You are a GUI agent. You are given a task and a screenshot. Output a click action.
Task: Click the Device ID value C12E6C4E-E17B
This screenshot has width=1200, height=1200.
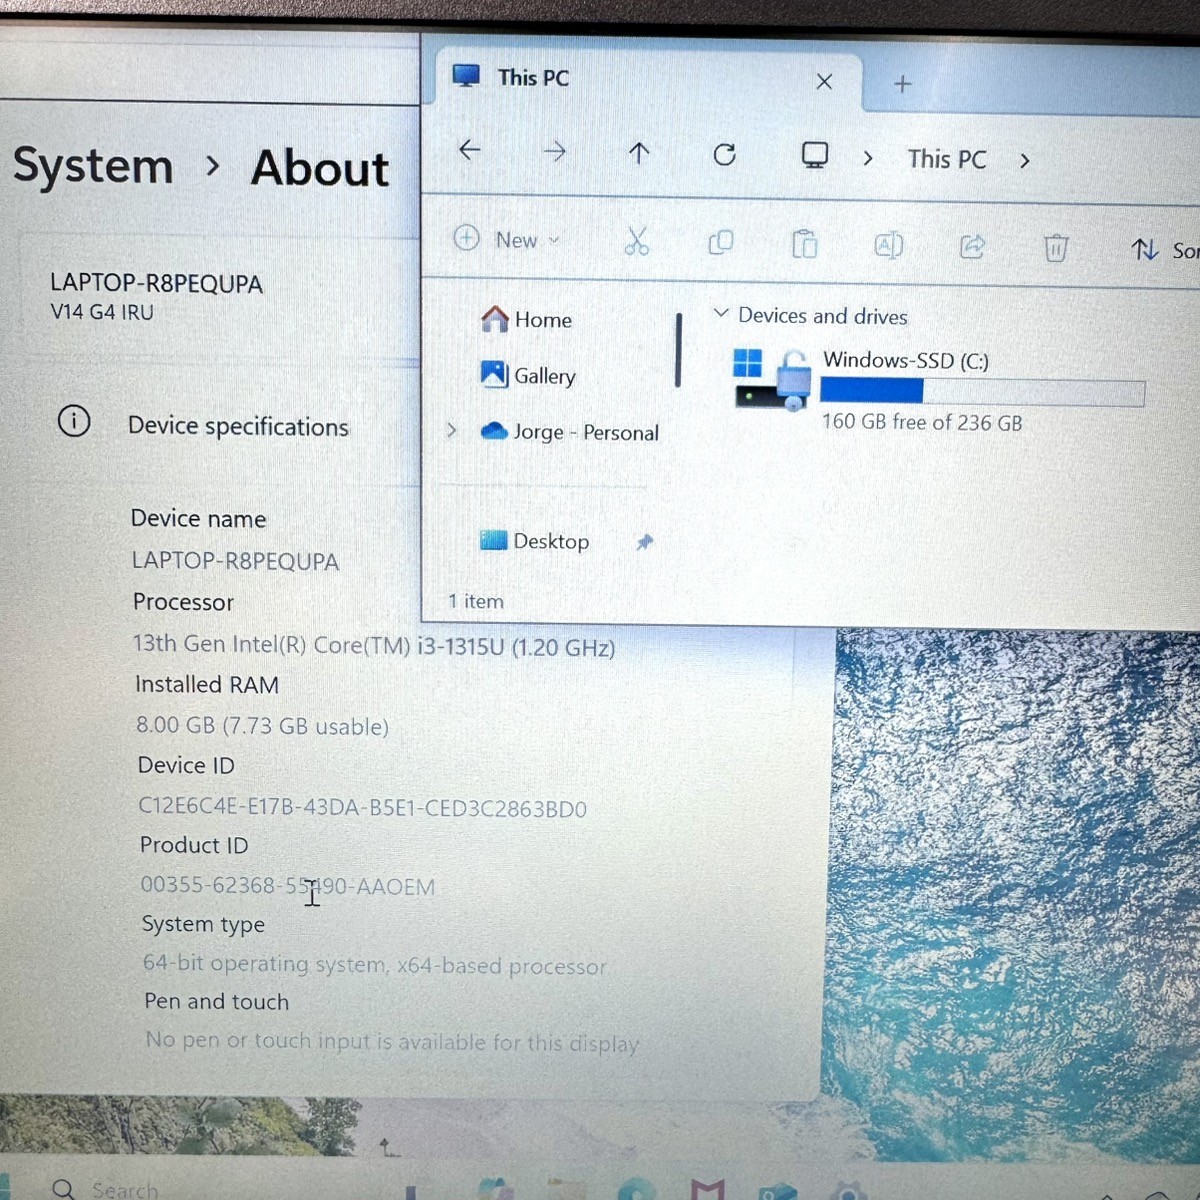tap(362, 808)
